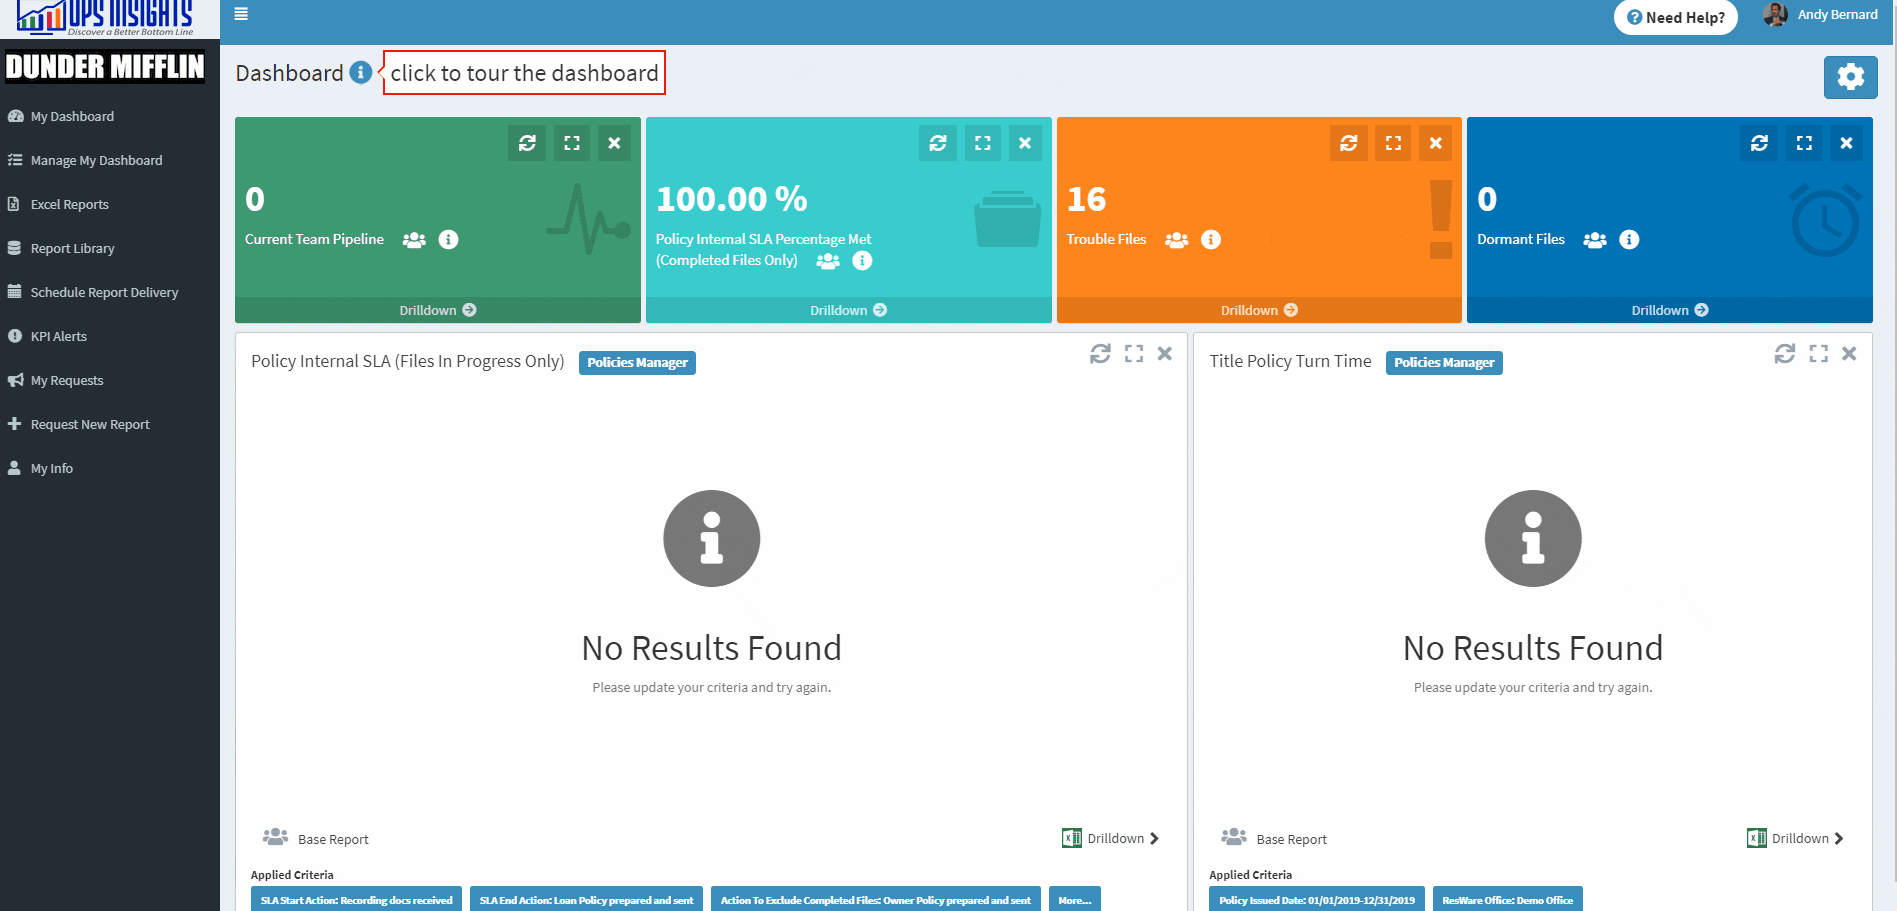Click the hamburger menu icon in header
This screenshot has width=1897, height=911.
[x=241, y=14]
